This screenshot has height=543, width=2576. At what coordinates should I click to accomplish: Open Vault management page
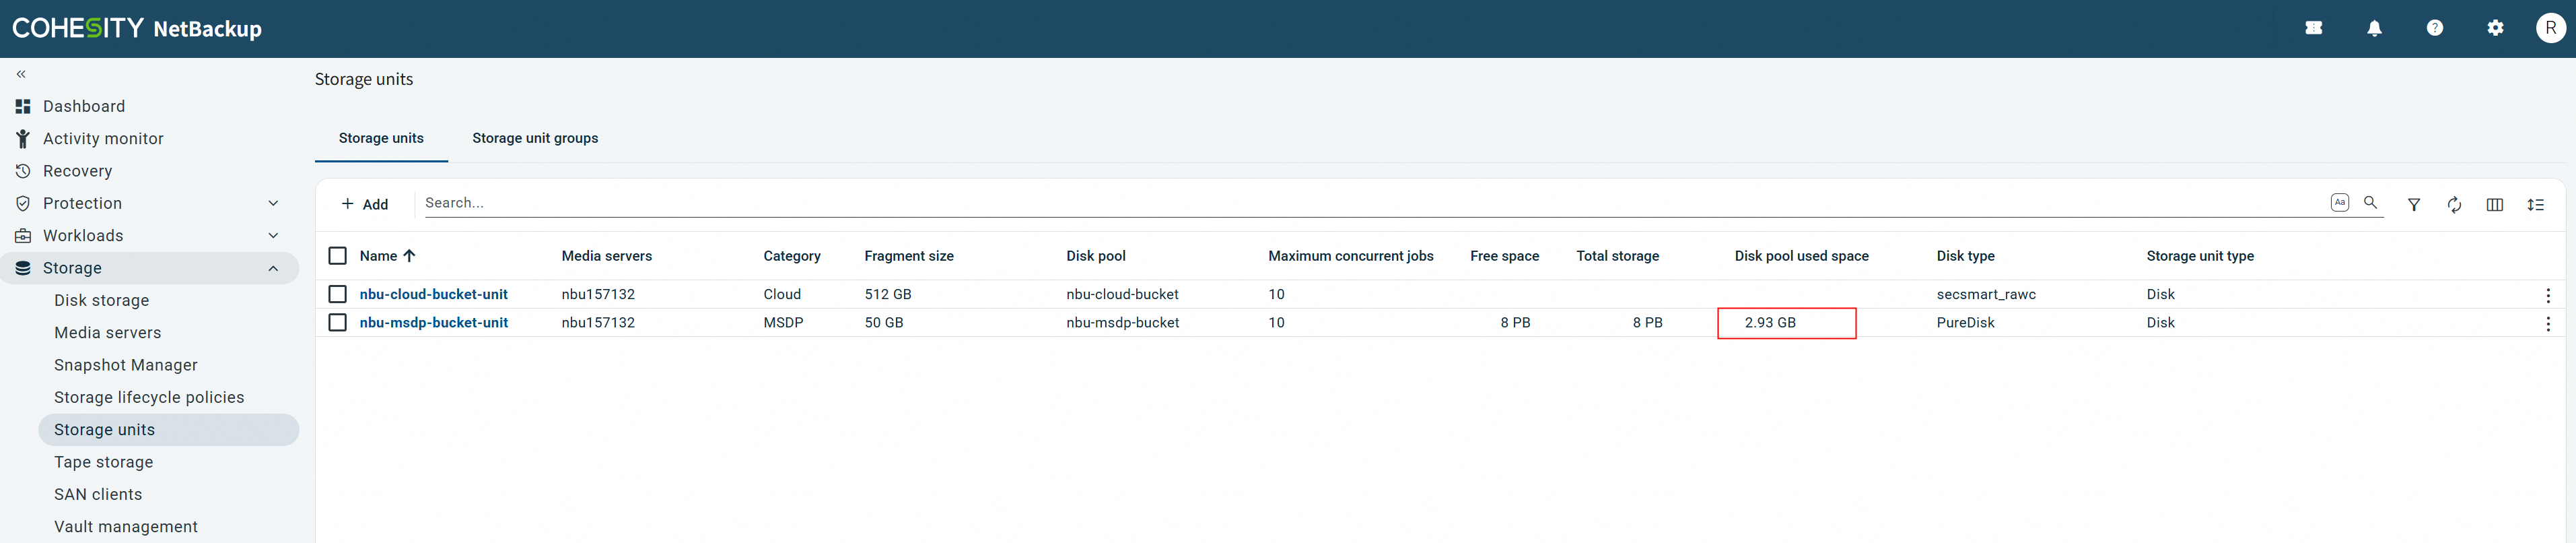pos(125,527)
